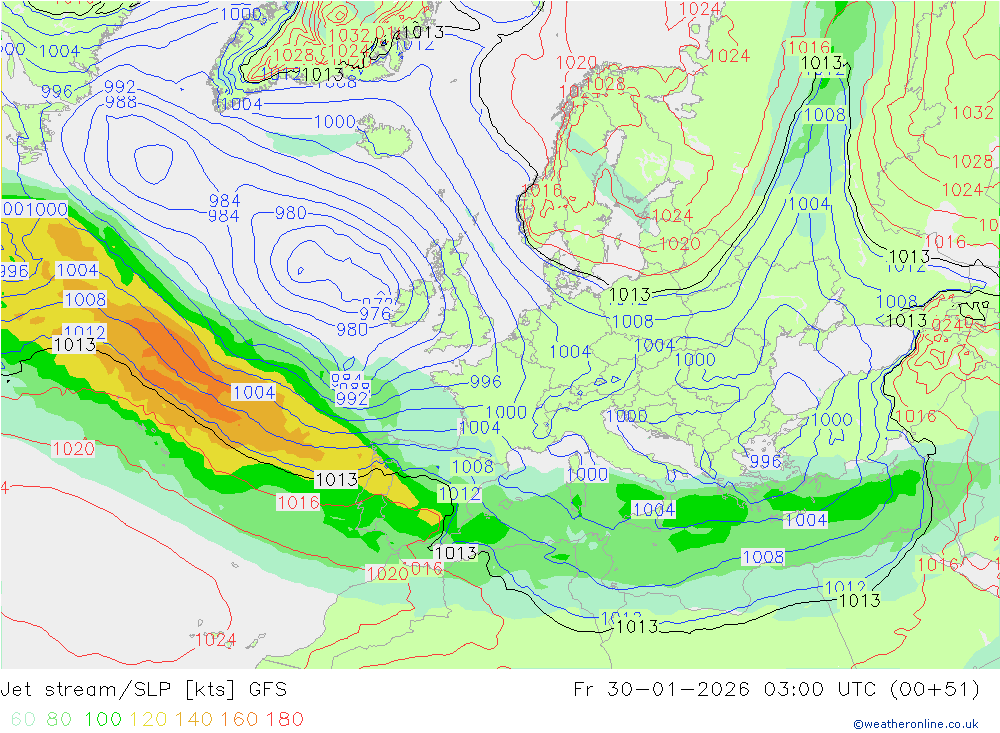Select the 60 kts legend value
Screen dimensions: 1000x733
[24, 720]
